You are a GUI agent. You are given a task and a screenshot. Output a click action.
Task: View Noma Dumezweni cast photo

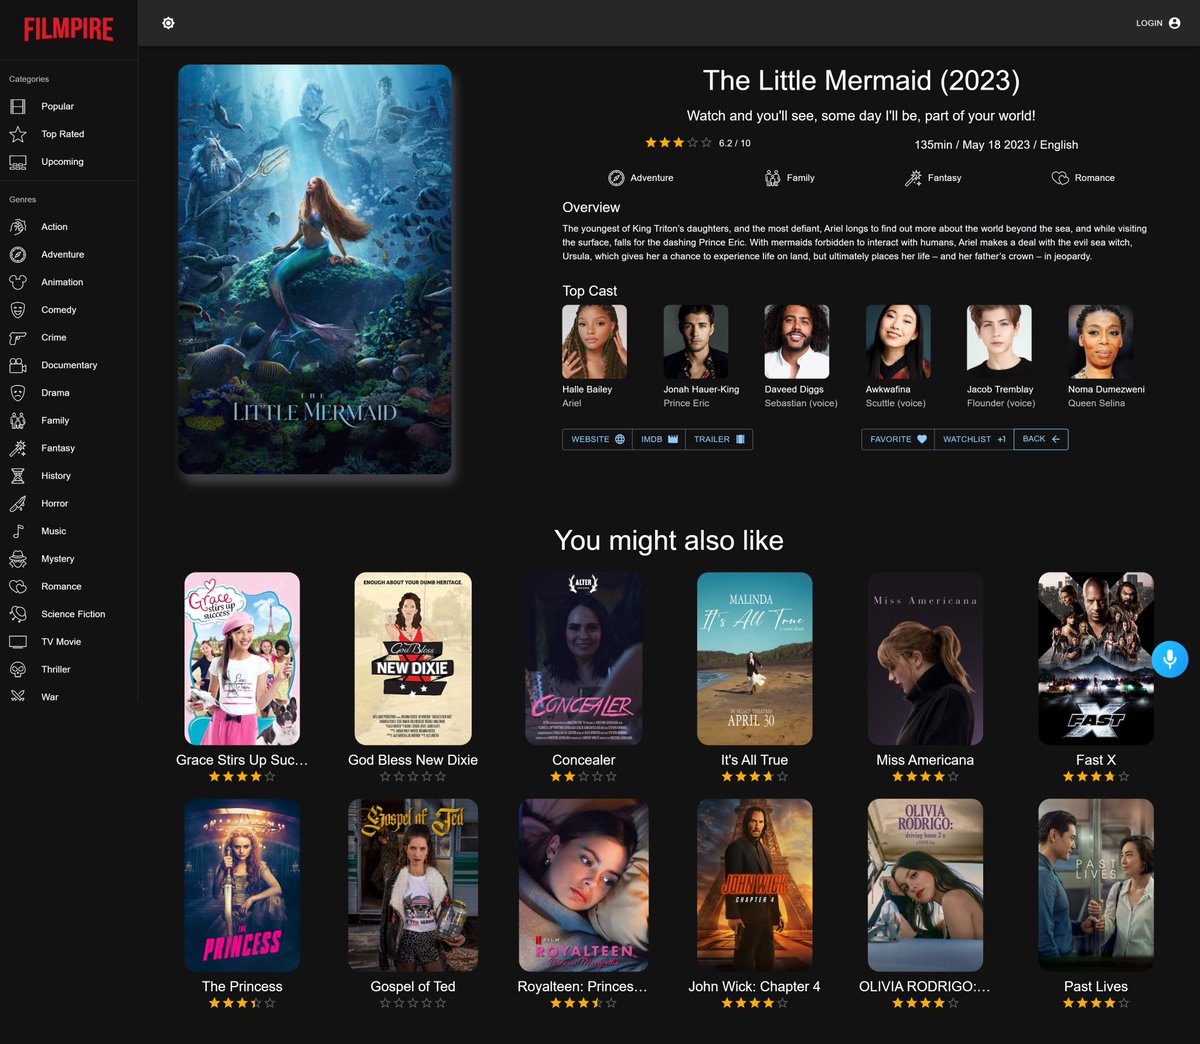tap(1100, 342)
